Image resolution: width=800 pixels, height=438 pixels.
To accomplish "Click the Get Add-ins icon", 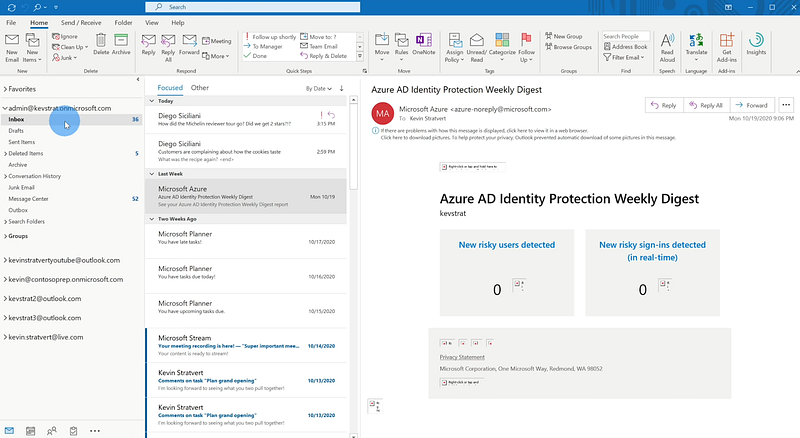I will pyautogui.click(x=727, y=44).
